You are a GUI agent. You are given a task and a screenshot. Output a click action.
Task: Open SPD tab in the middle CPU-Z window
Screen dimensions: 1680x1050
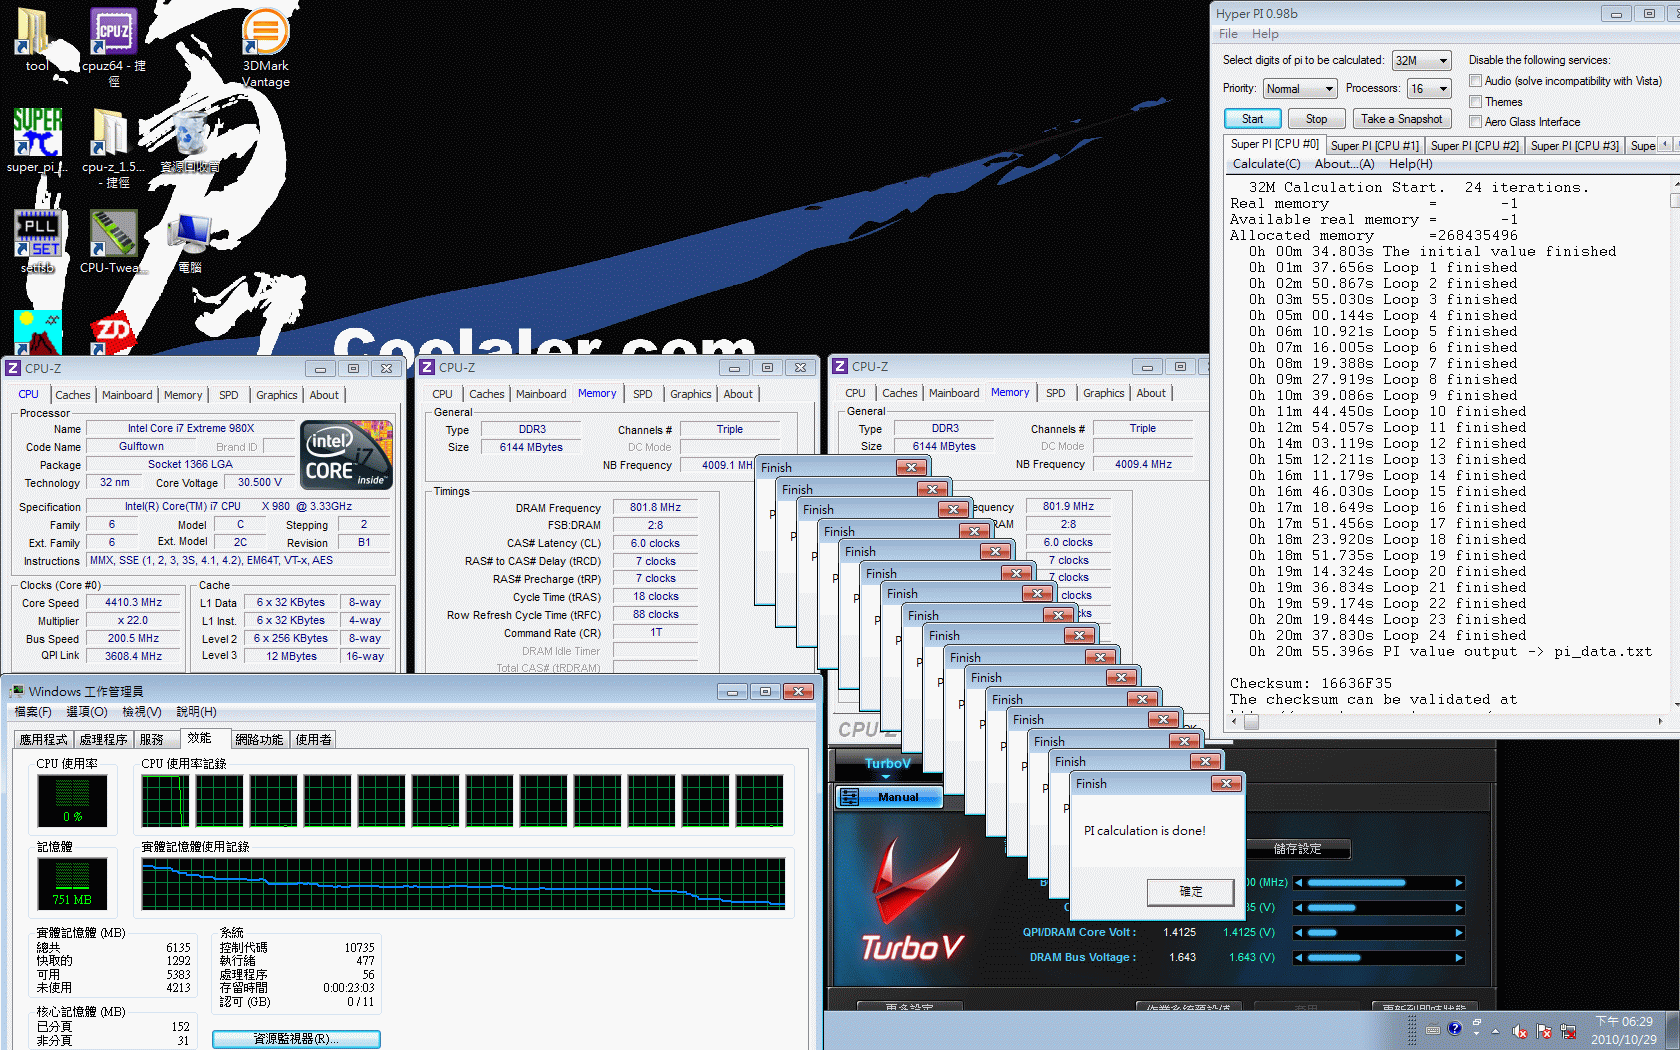(x=642, y=394)
